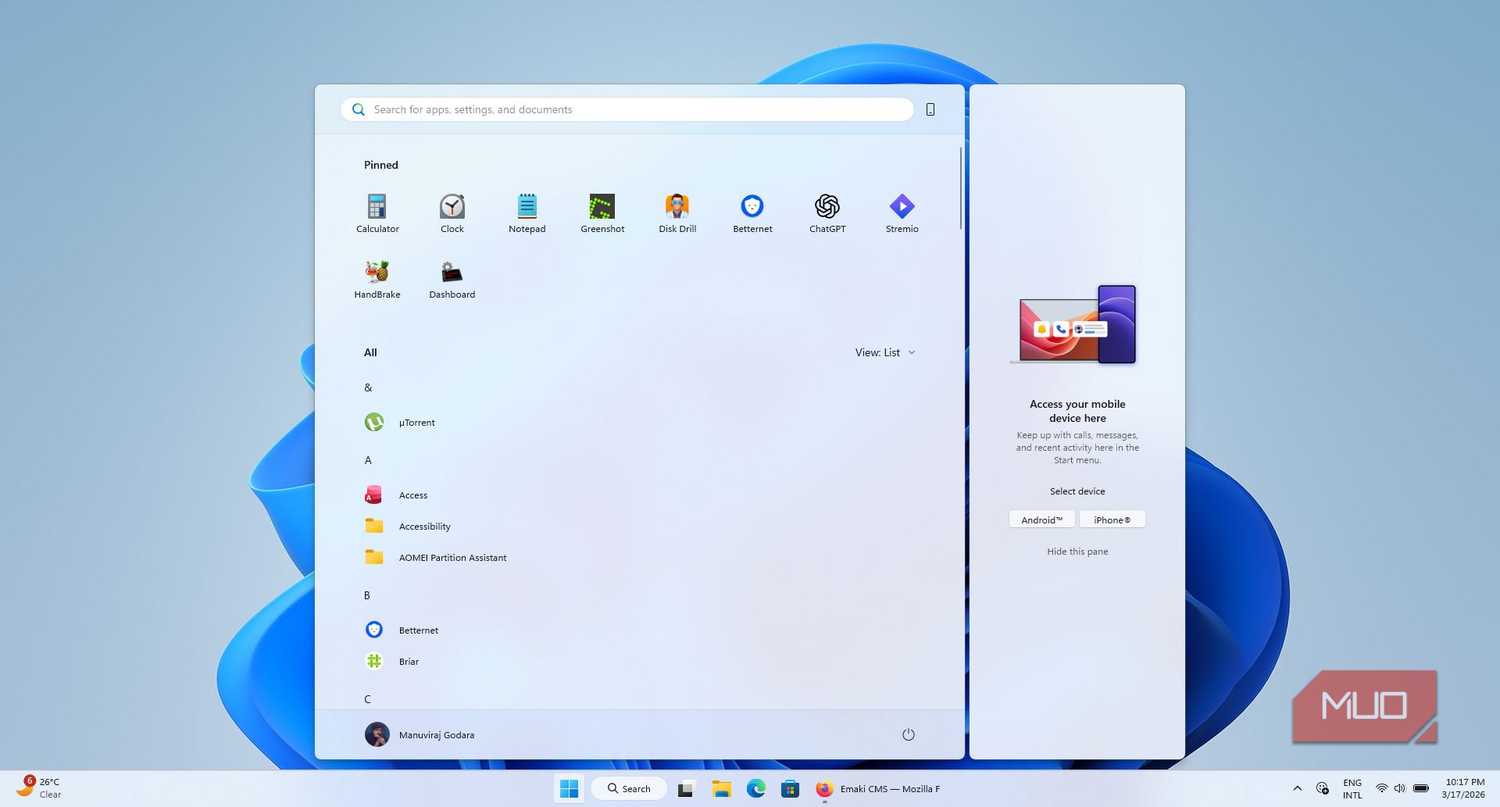This screenshot has height=807, width=1500.
Task: Jump to letter B header
Action: point(367,595)
